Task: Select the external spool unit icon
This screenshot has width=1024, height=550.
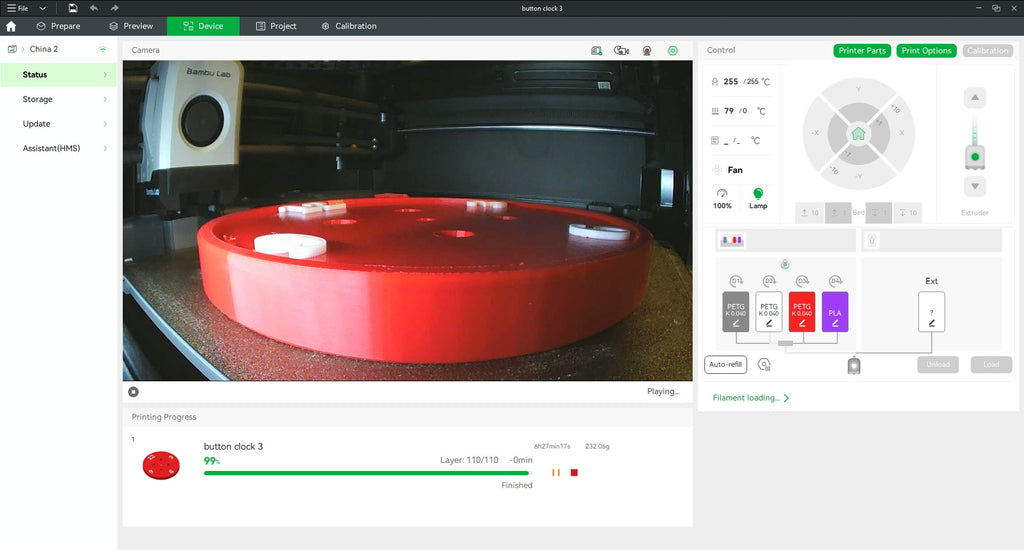Action: click(x=871, y=240)
